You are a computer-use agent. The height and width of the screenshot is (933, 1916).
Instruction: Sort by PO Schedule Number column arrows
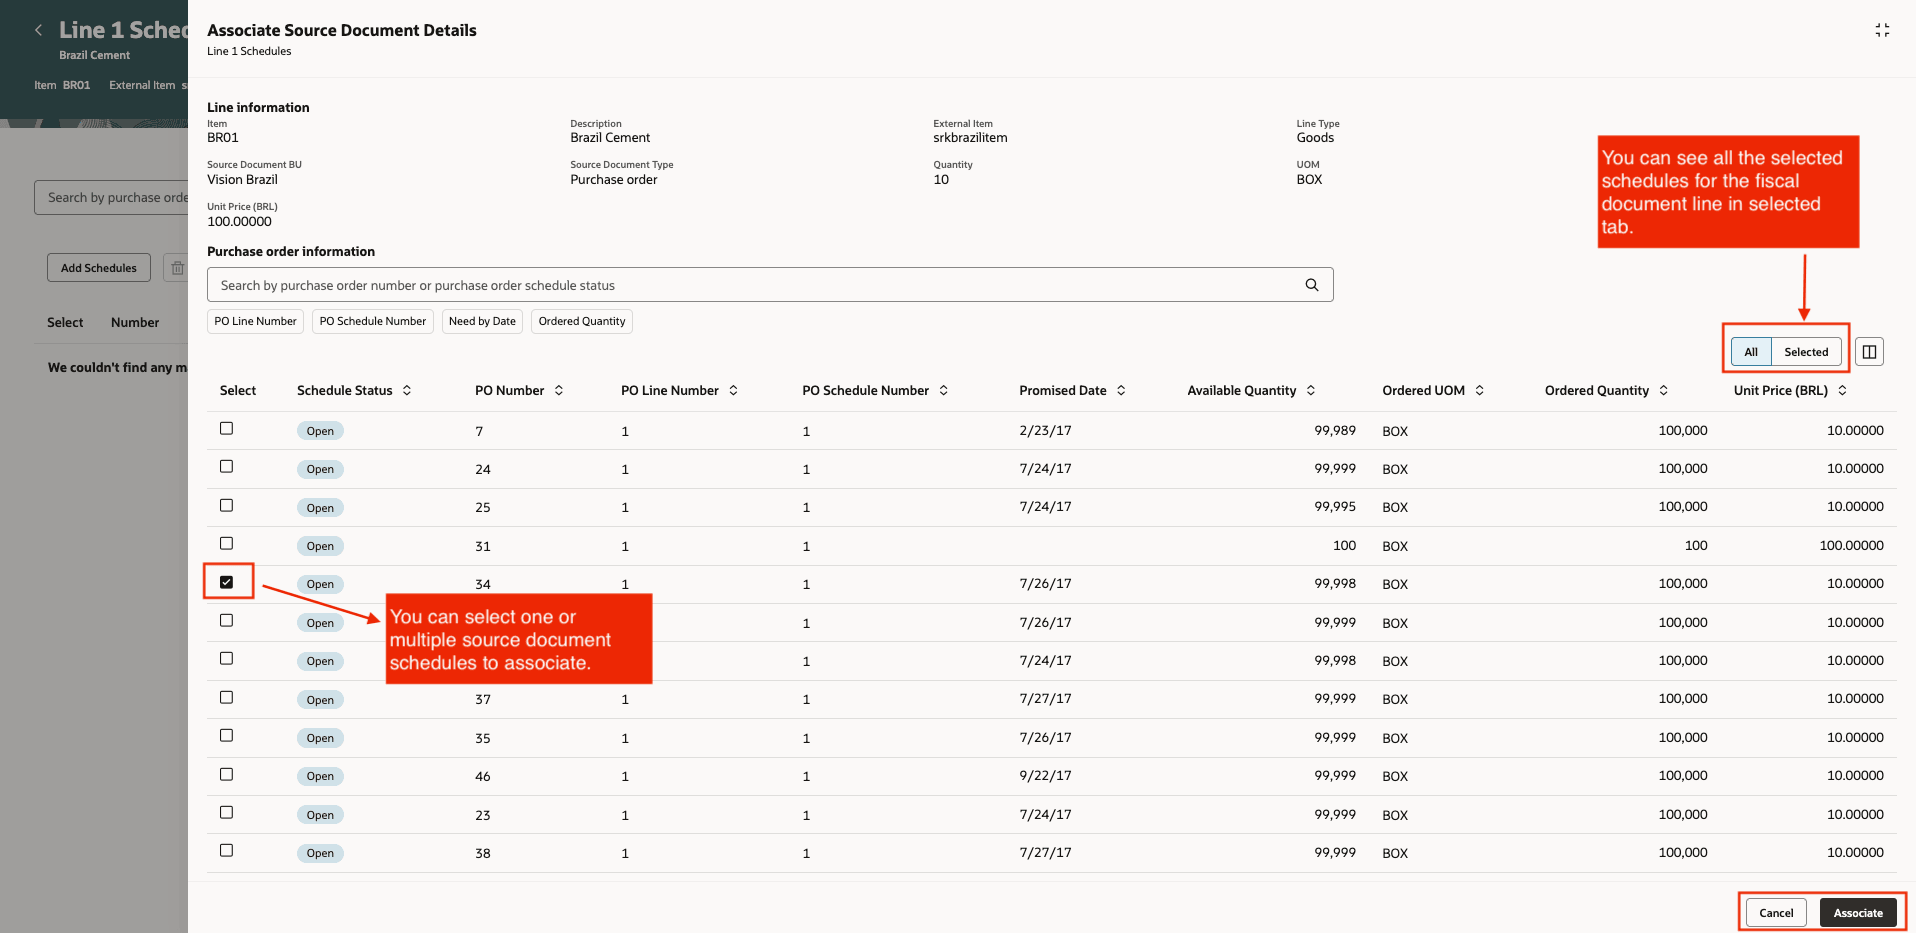tap(943, 390)
